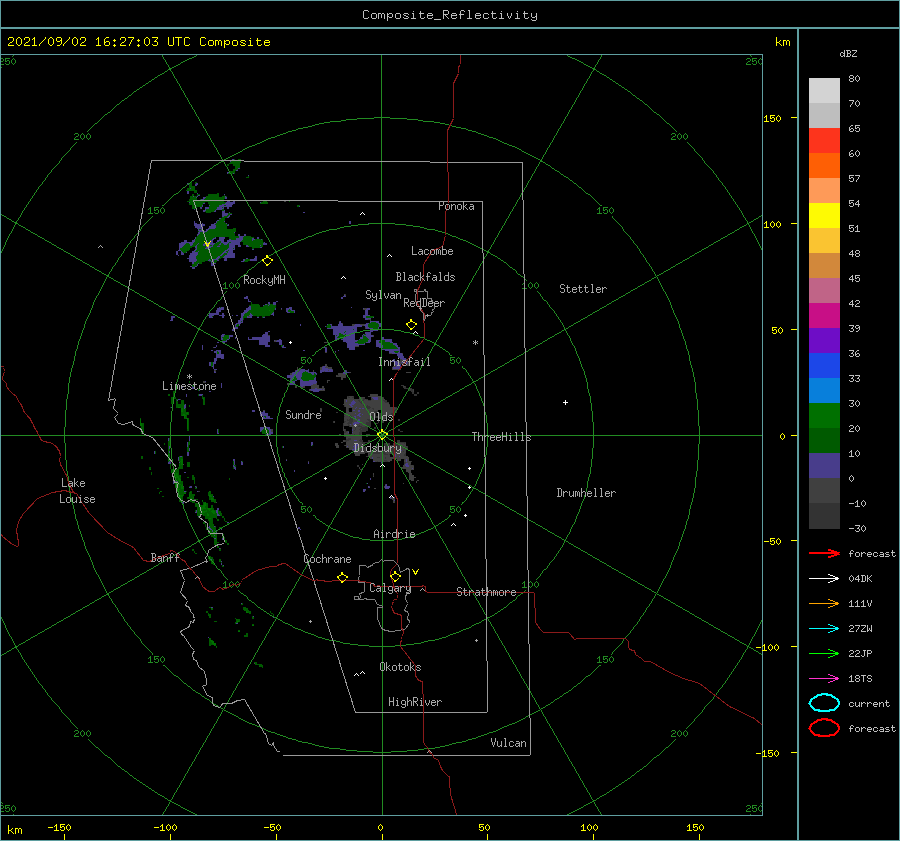Click the Vulcan city label
Image resolution: width=900 pixels, height=841 pixels.
(509, 743)
